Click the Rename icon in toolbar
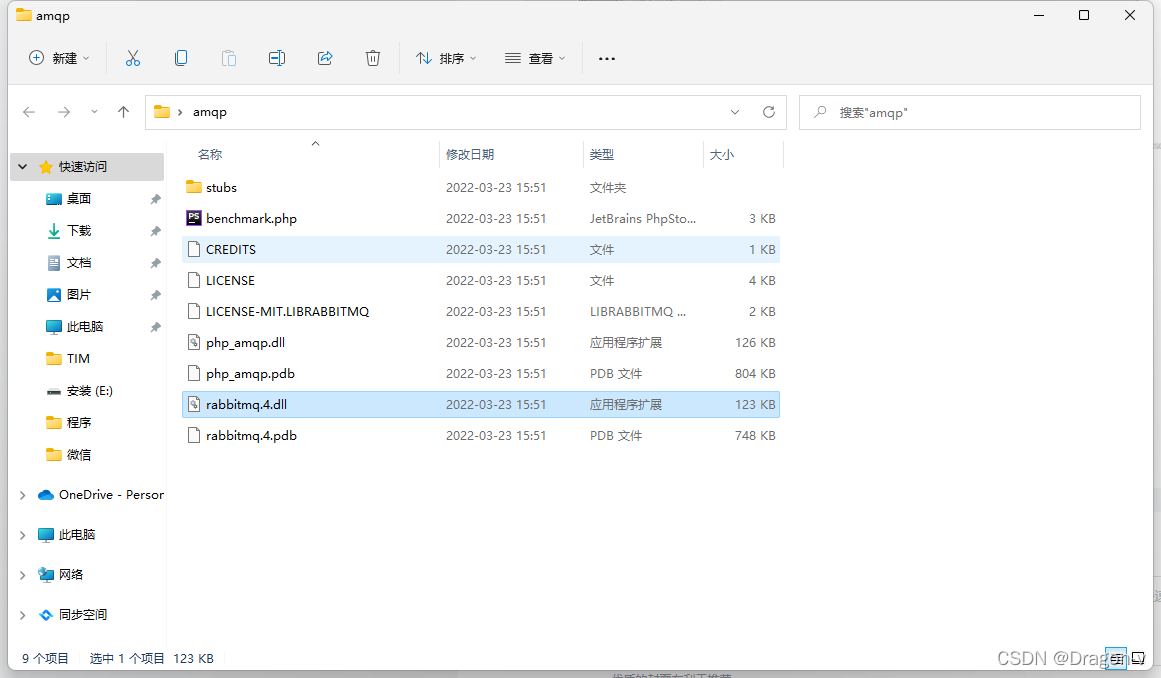 click(x=277, y=58)
